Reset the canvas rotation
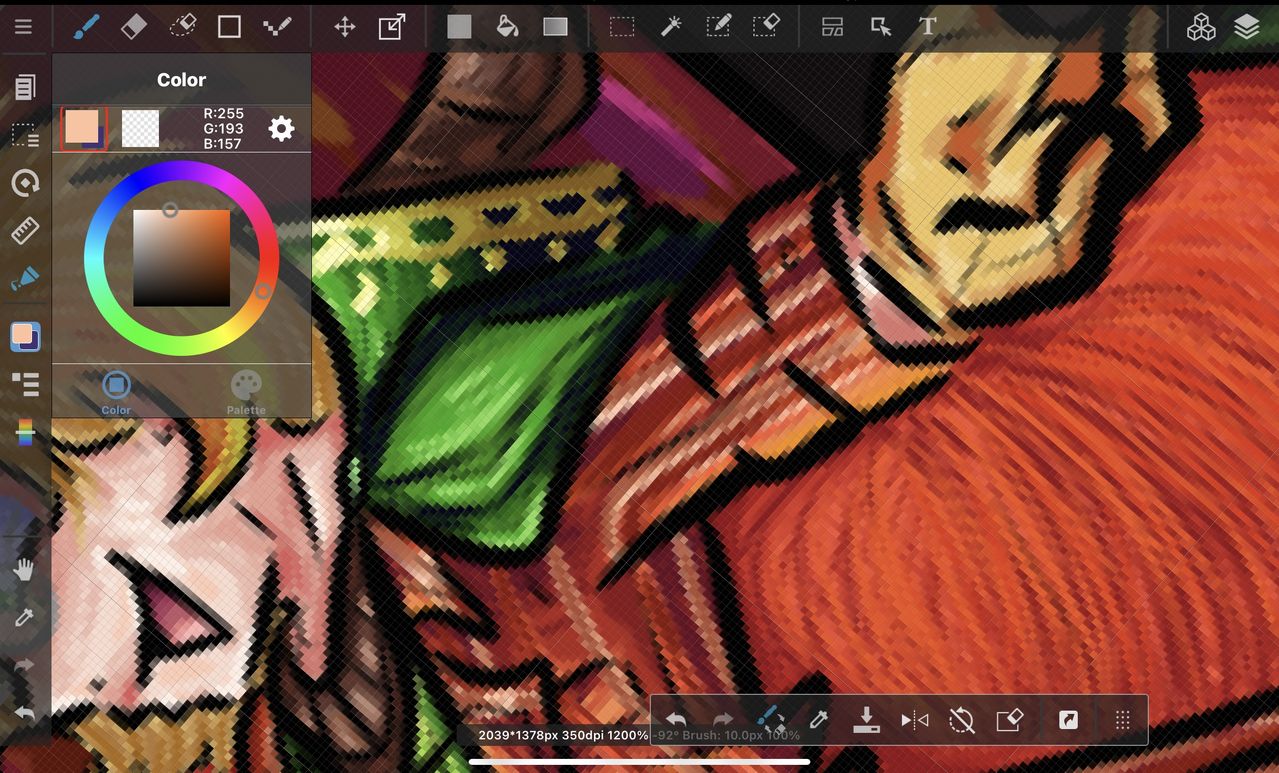1279x773 pixels. (x=960, y=719)
